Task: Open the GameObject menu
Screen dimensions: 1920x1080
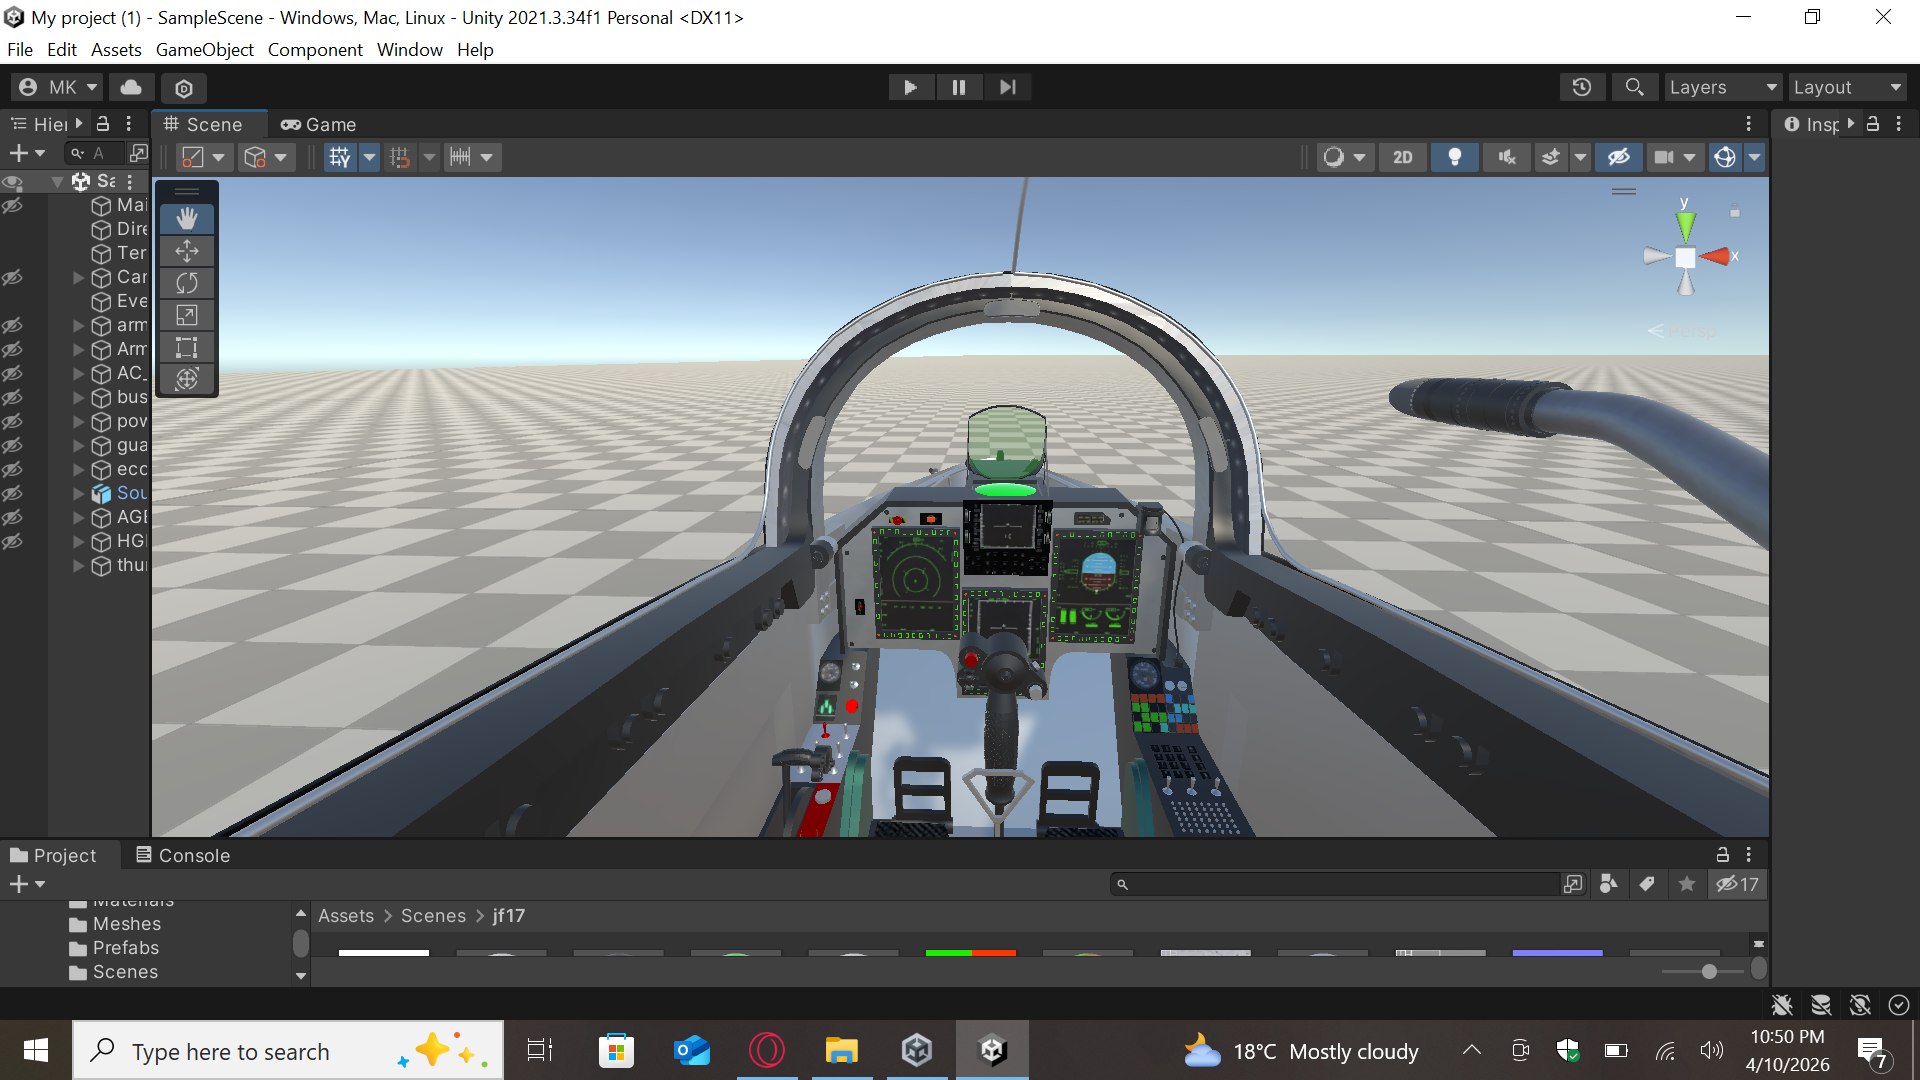Action: coord(204,49)
